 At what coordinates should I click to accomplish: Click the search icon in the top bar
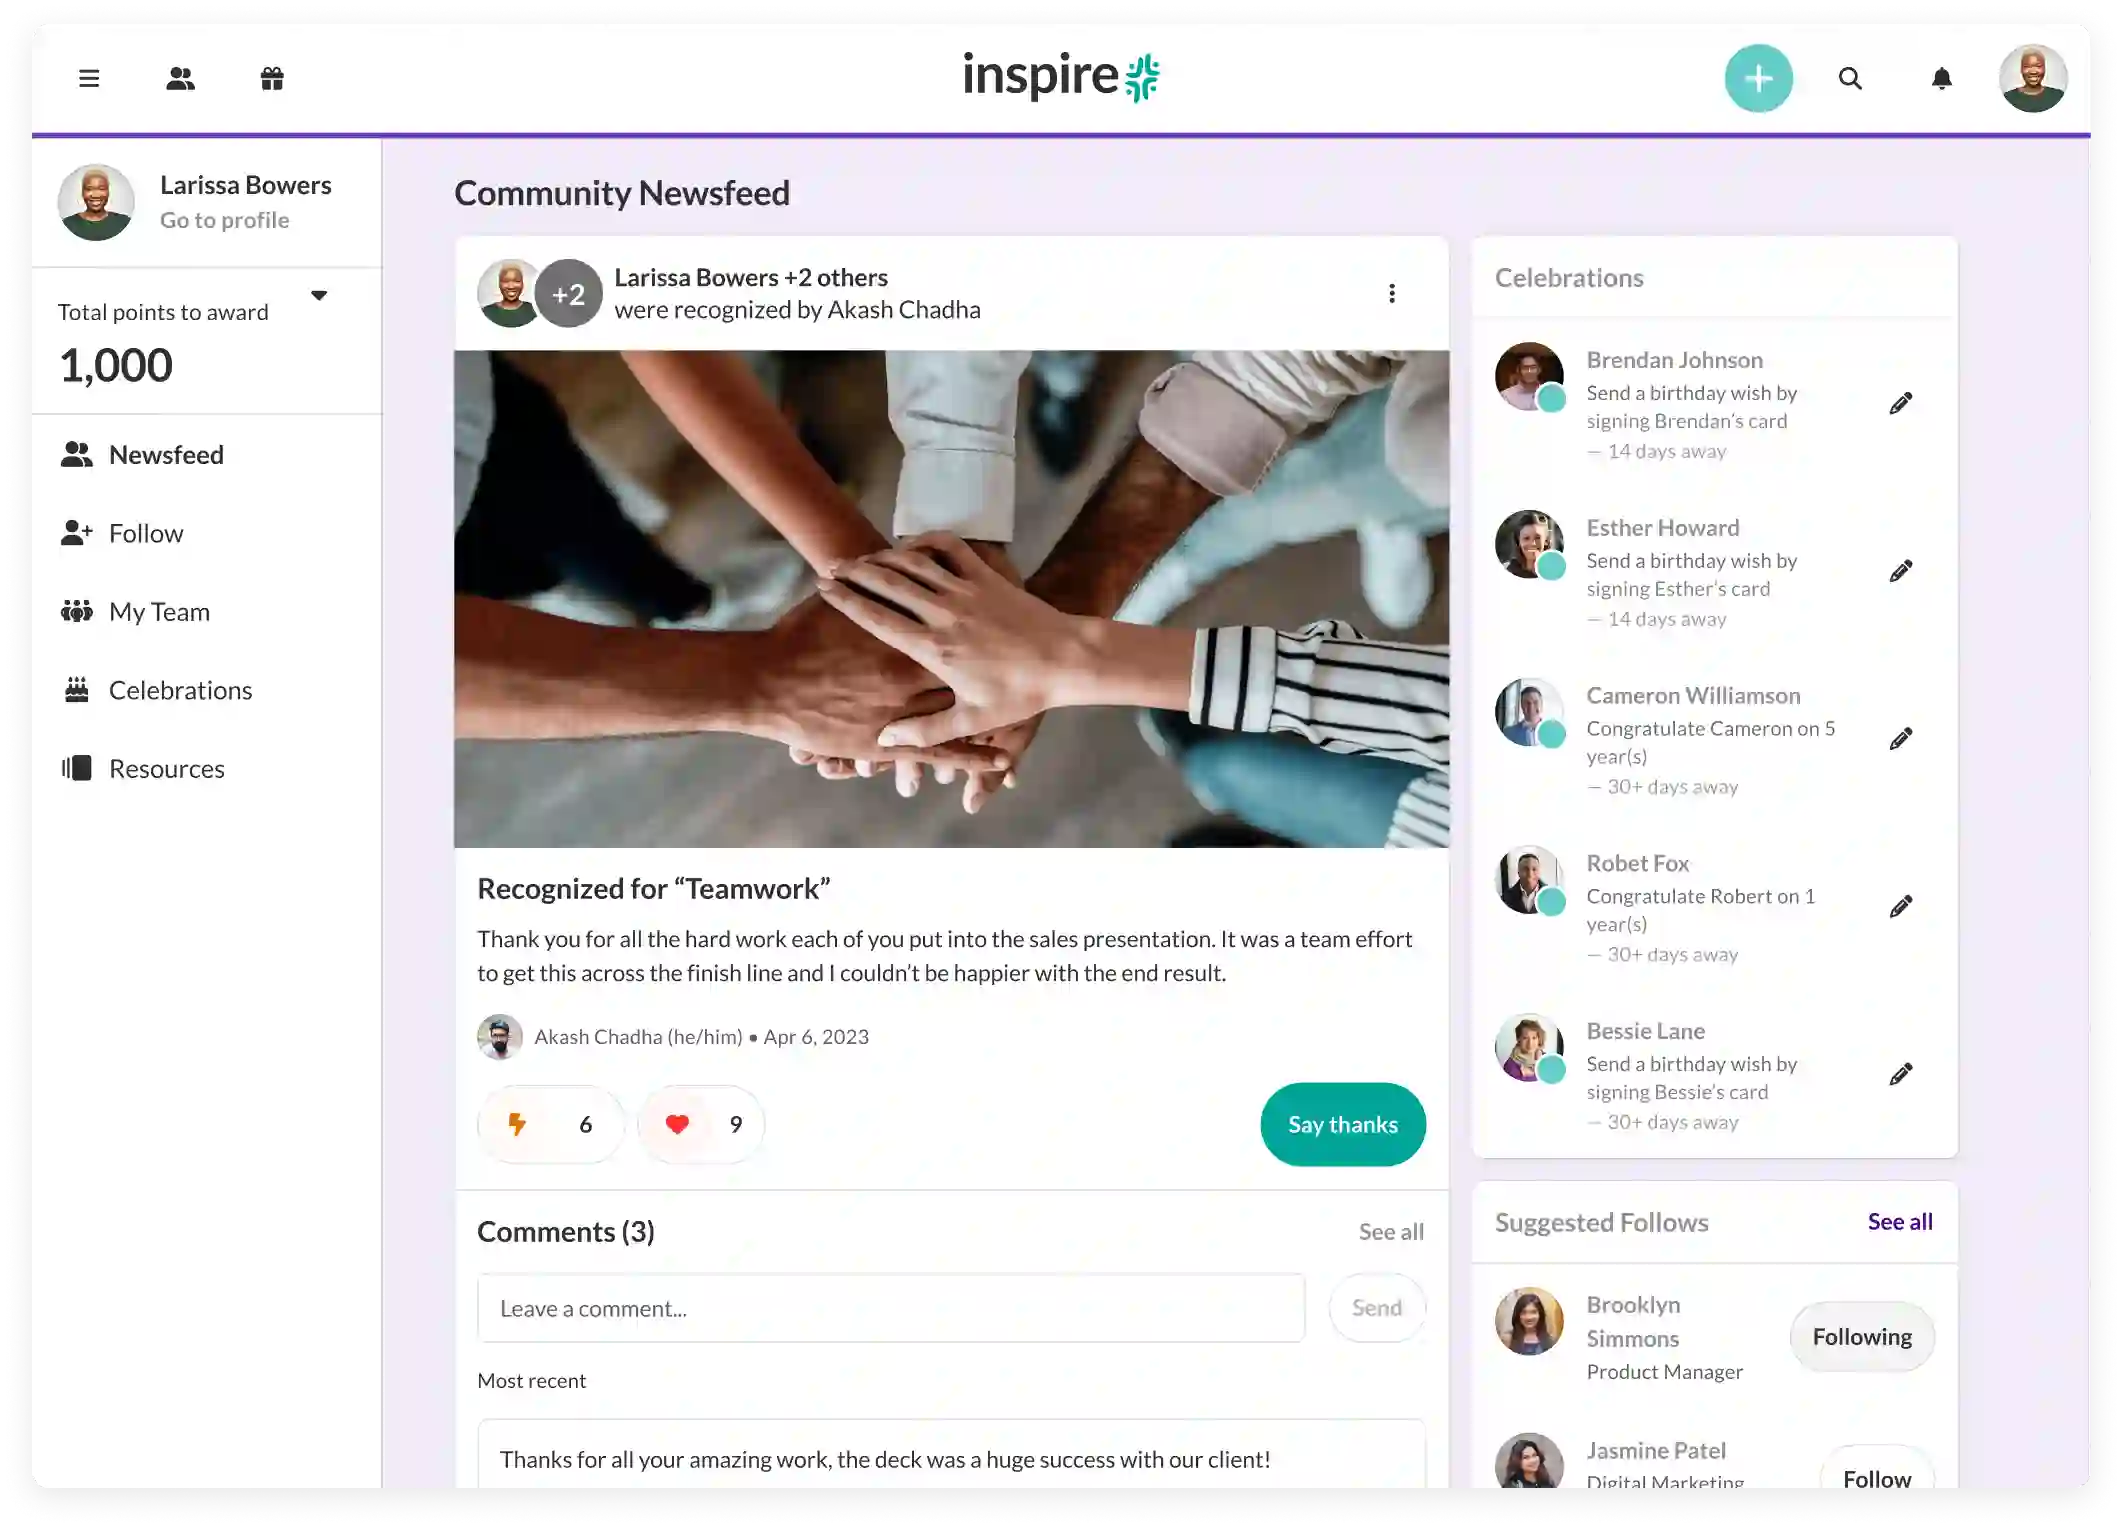click(1850, 77)
